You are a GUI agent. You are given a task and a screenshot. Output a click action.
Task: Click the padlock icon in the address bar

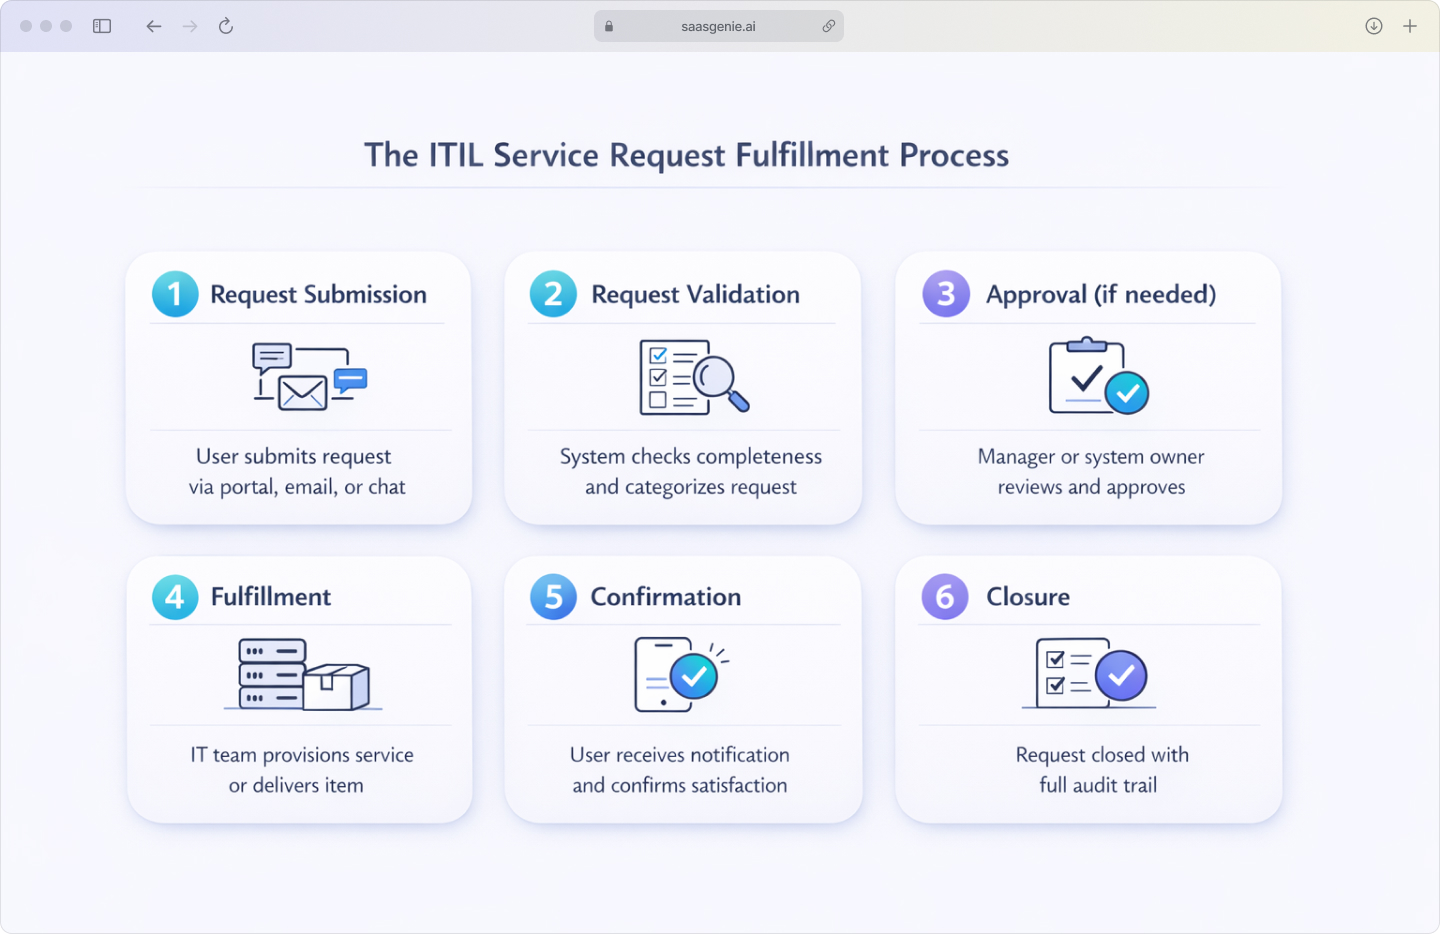click(608, 26)
